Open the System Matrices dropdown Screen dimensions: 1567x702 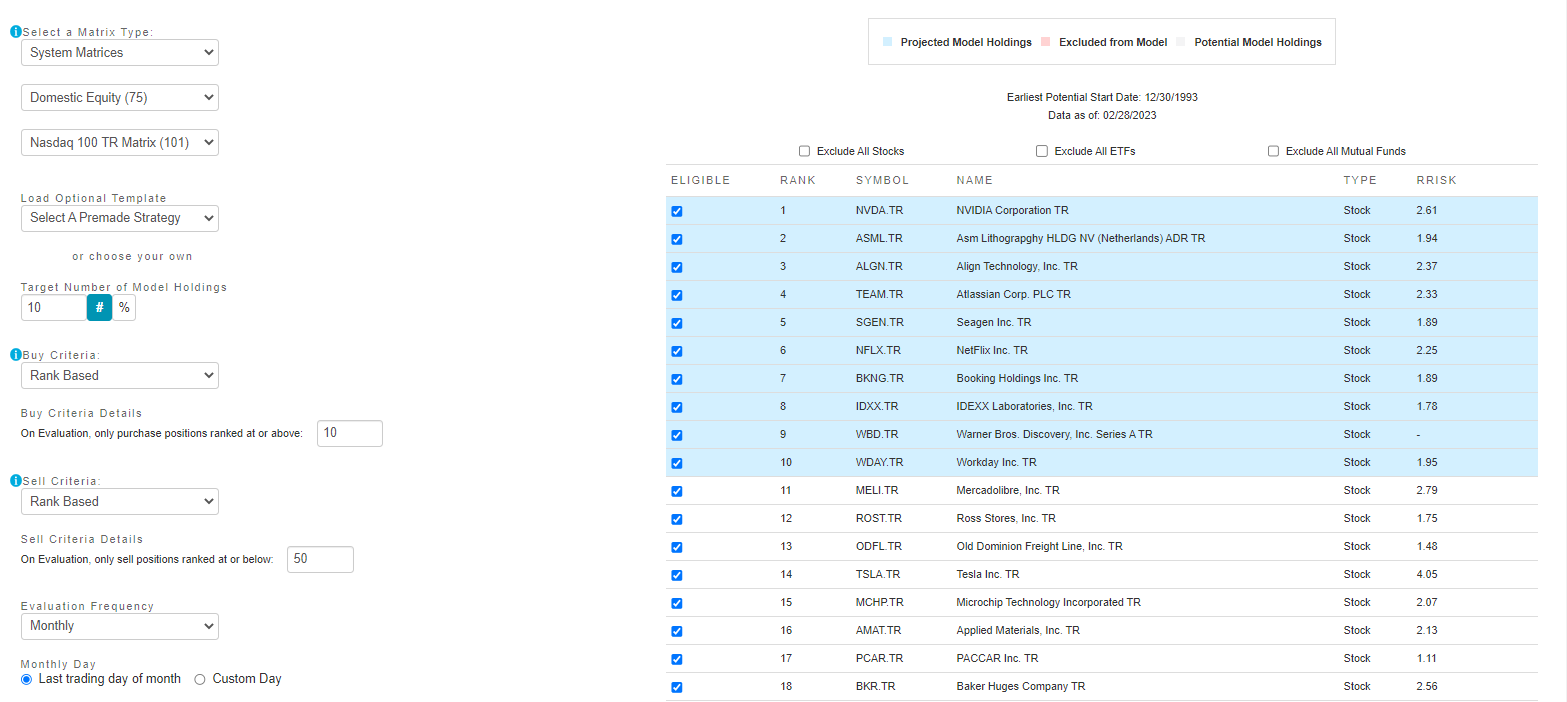(x=120, y=52)
